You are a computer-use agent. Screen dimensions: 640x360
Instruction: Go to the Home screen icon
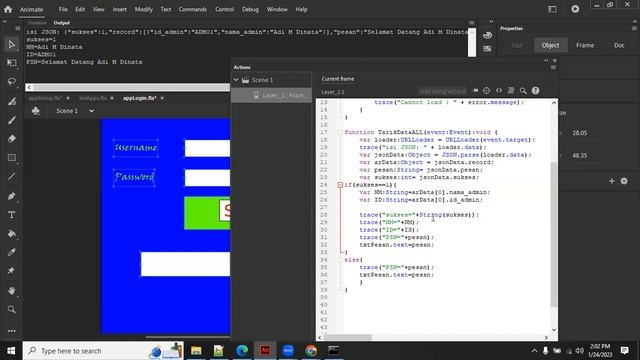[x=8, y=9]
